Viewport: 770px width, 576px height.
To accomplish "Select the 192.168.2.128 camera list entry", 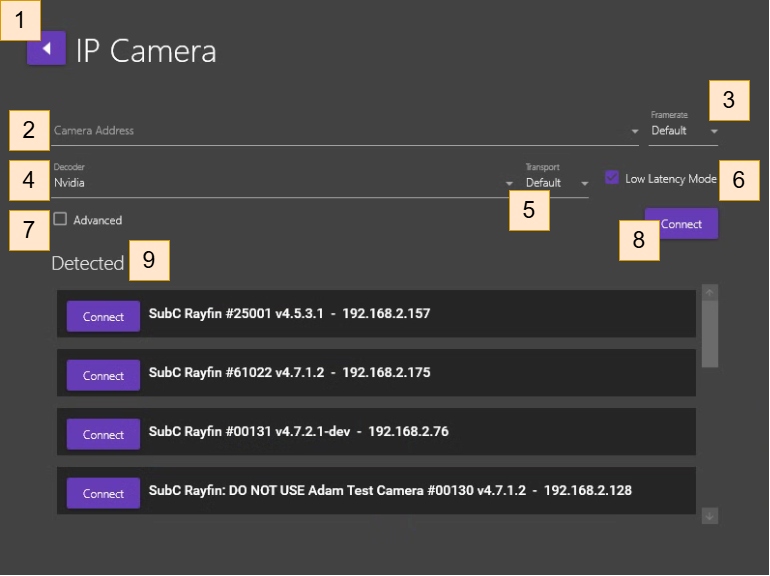I will tap(420, 491).
